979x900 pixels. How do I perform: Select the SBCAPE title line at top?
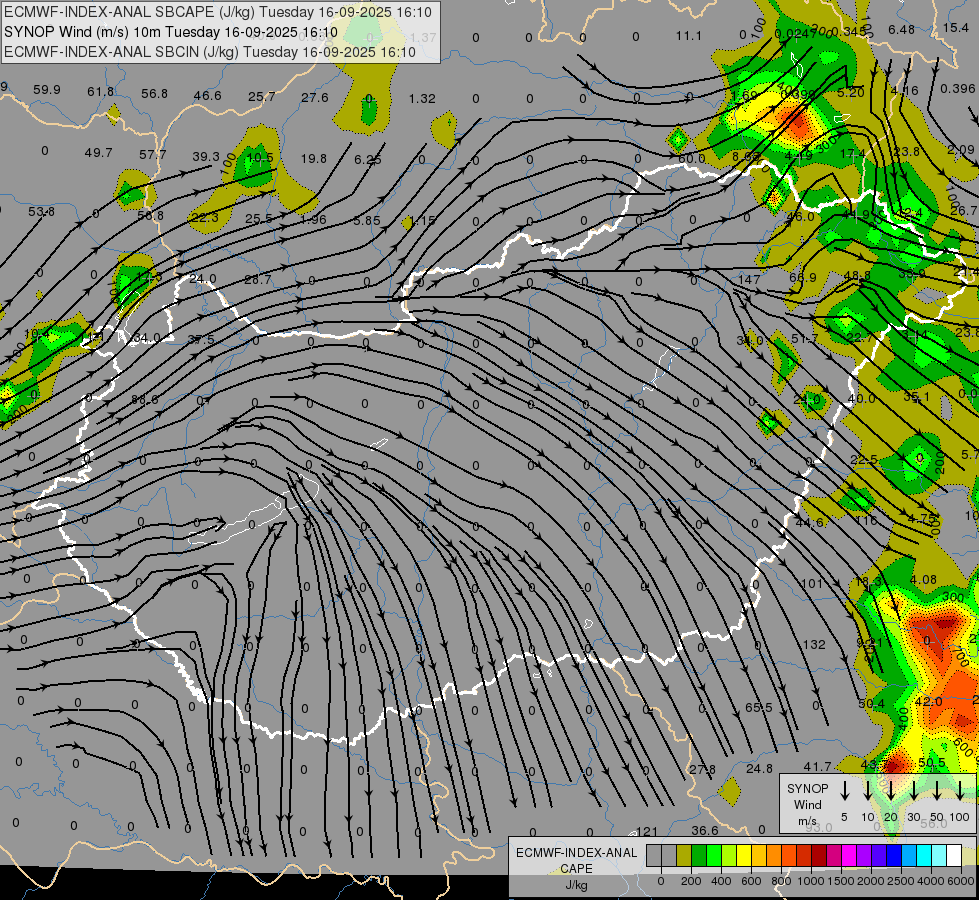217,12
